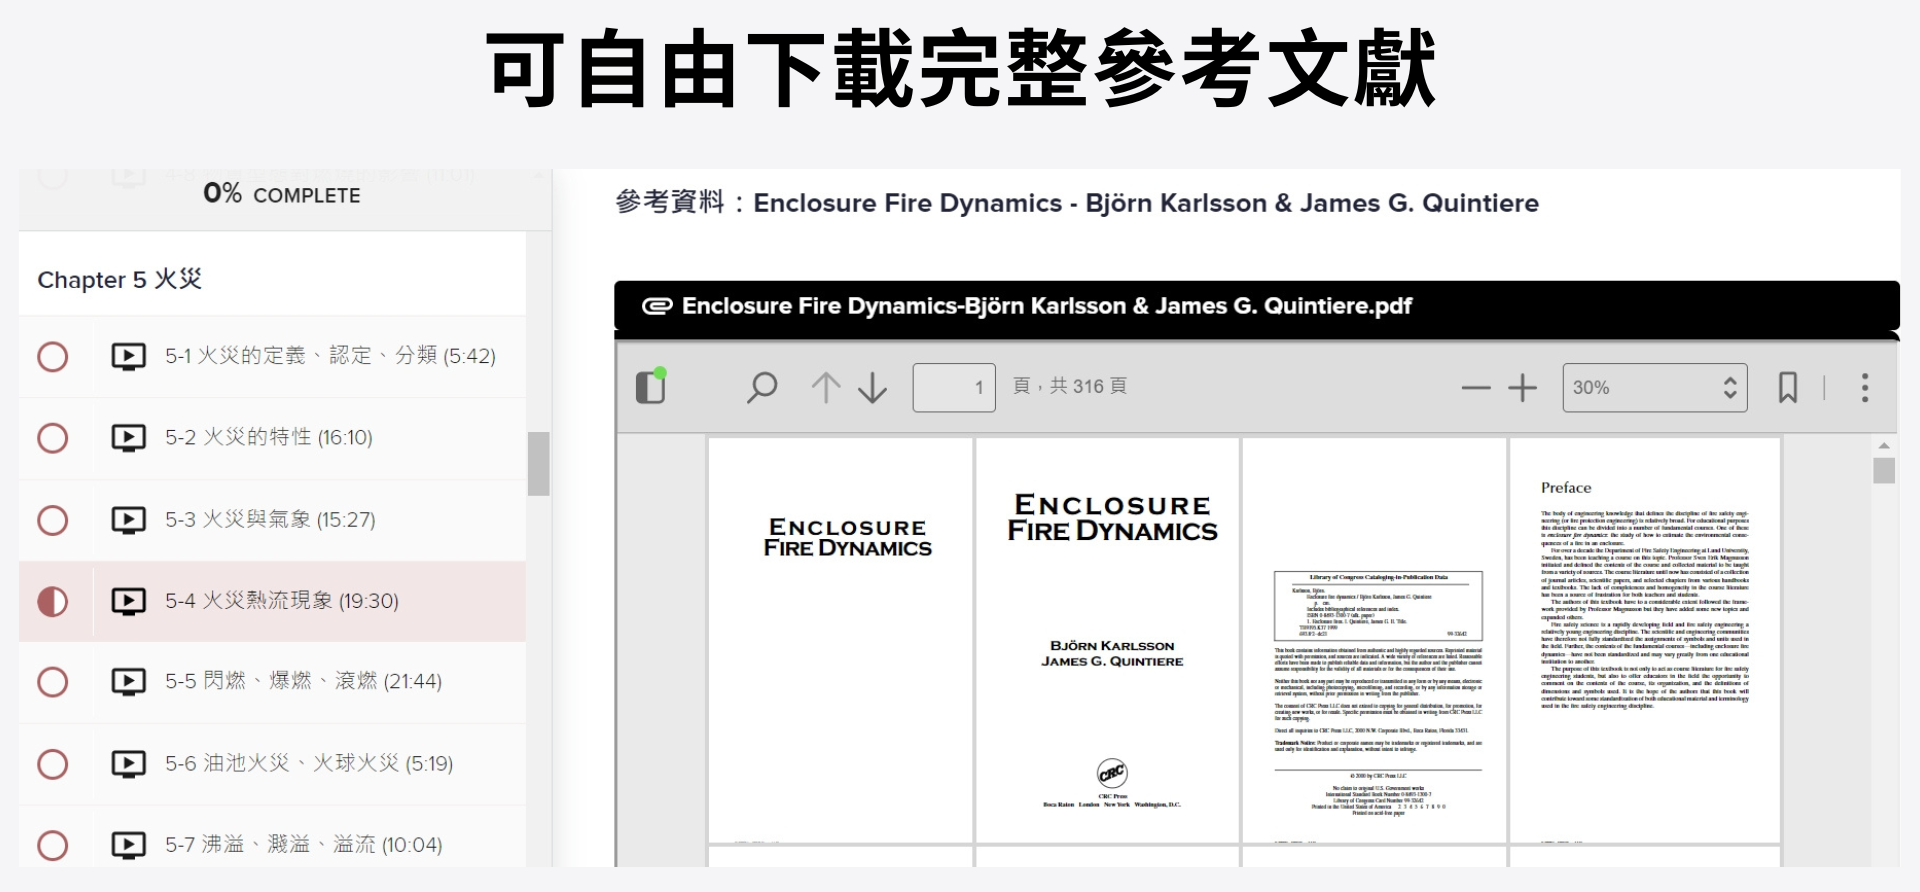1920x892 pixels.
Task: Select PDF title page with authors
Action: pyautogui.click(x=1107, y=640)
